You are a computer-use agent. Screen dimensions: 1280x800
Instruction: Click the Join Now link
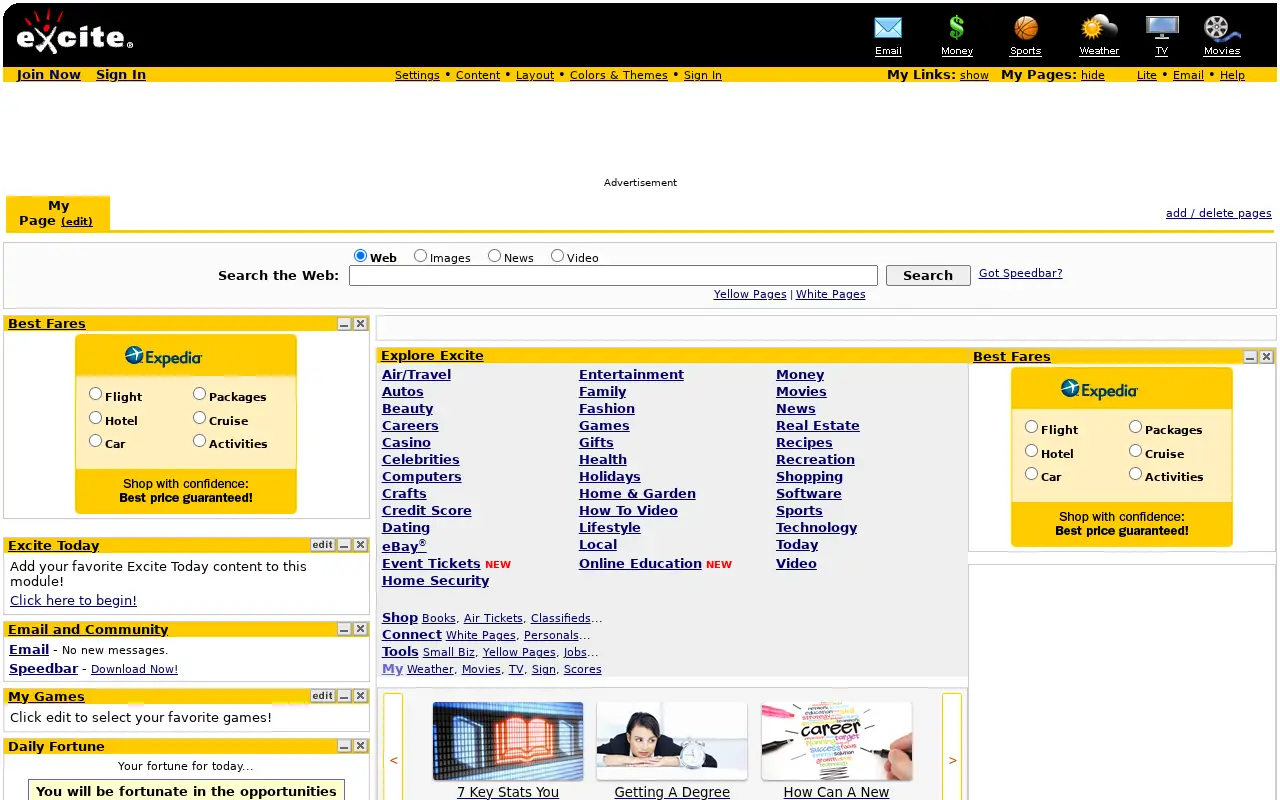click(x=49, y=75)
